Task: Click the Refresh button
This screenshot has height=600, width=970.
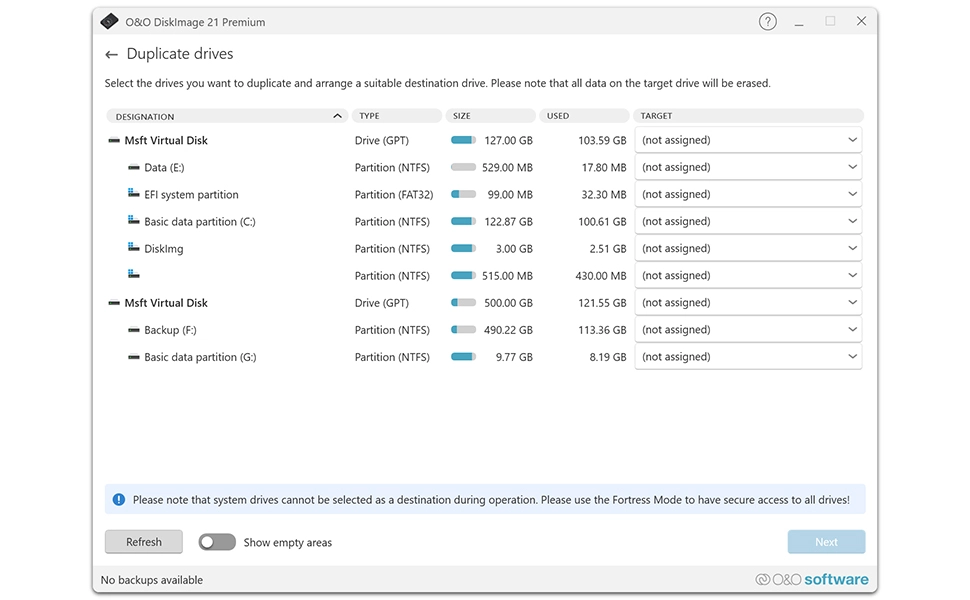Action: [143, 541]
